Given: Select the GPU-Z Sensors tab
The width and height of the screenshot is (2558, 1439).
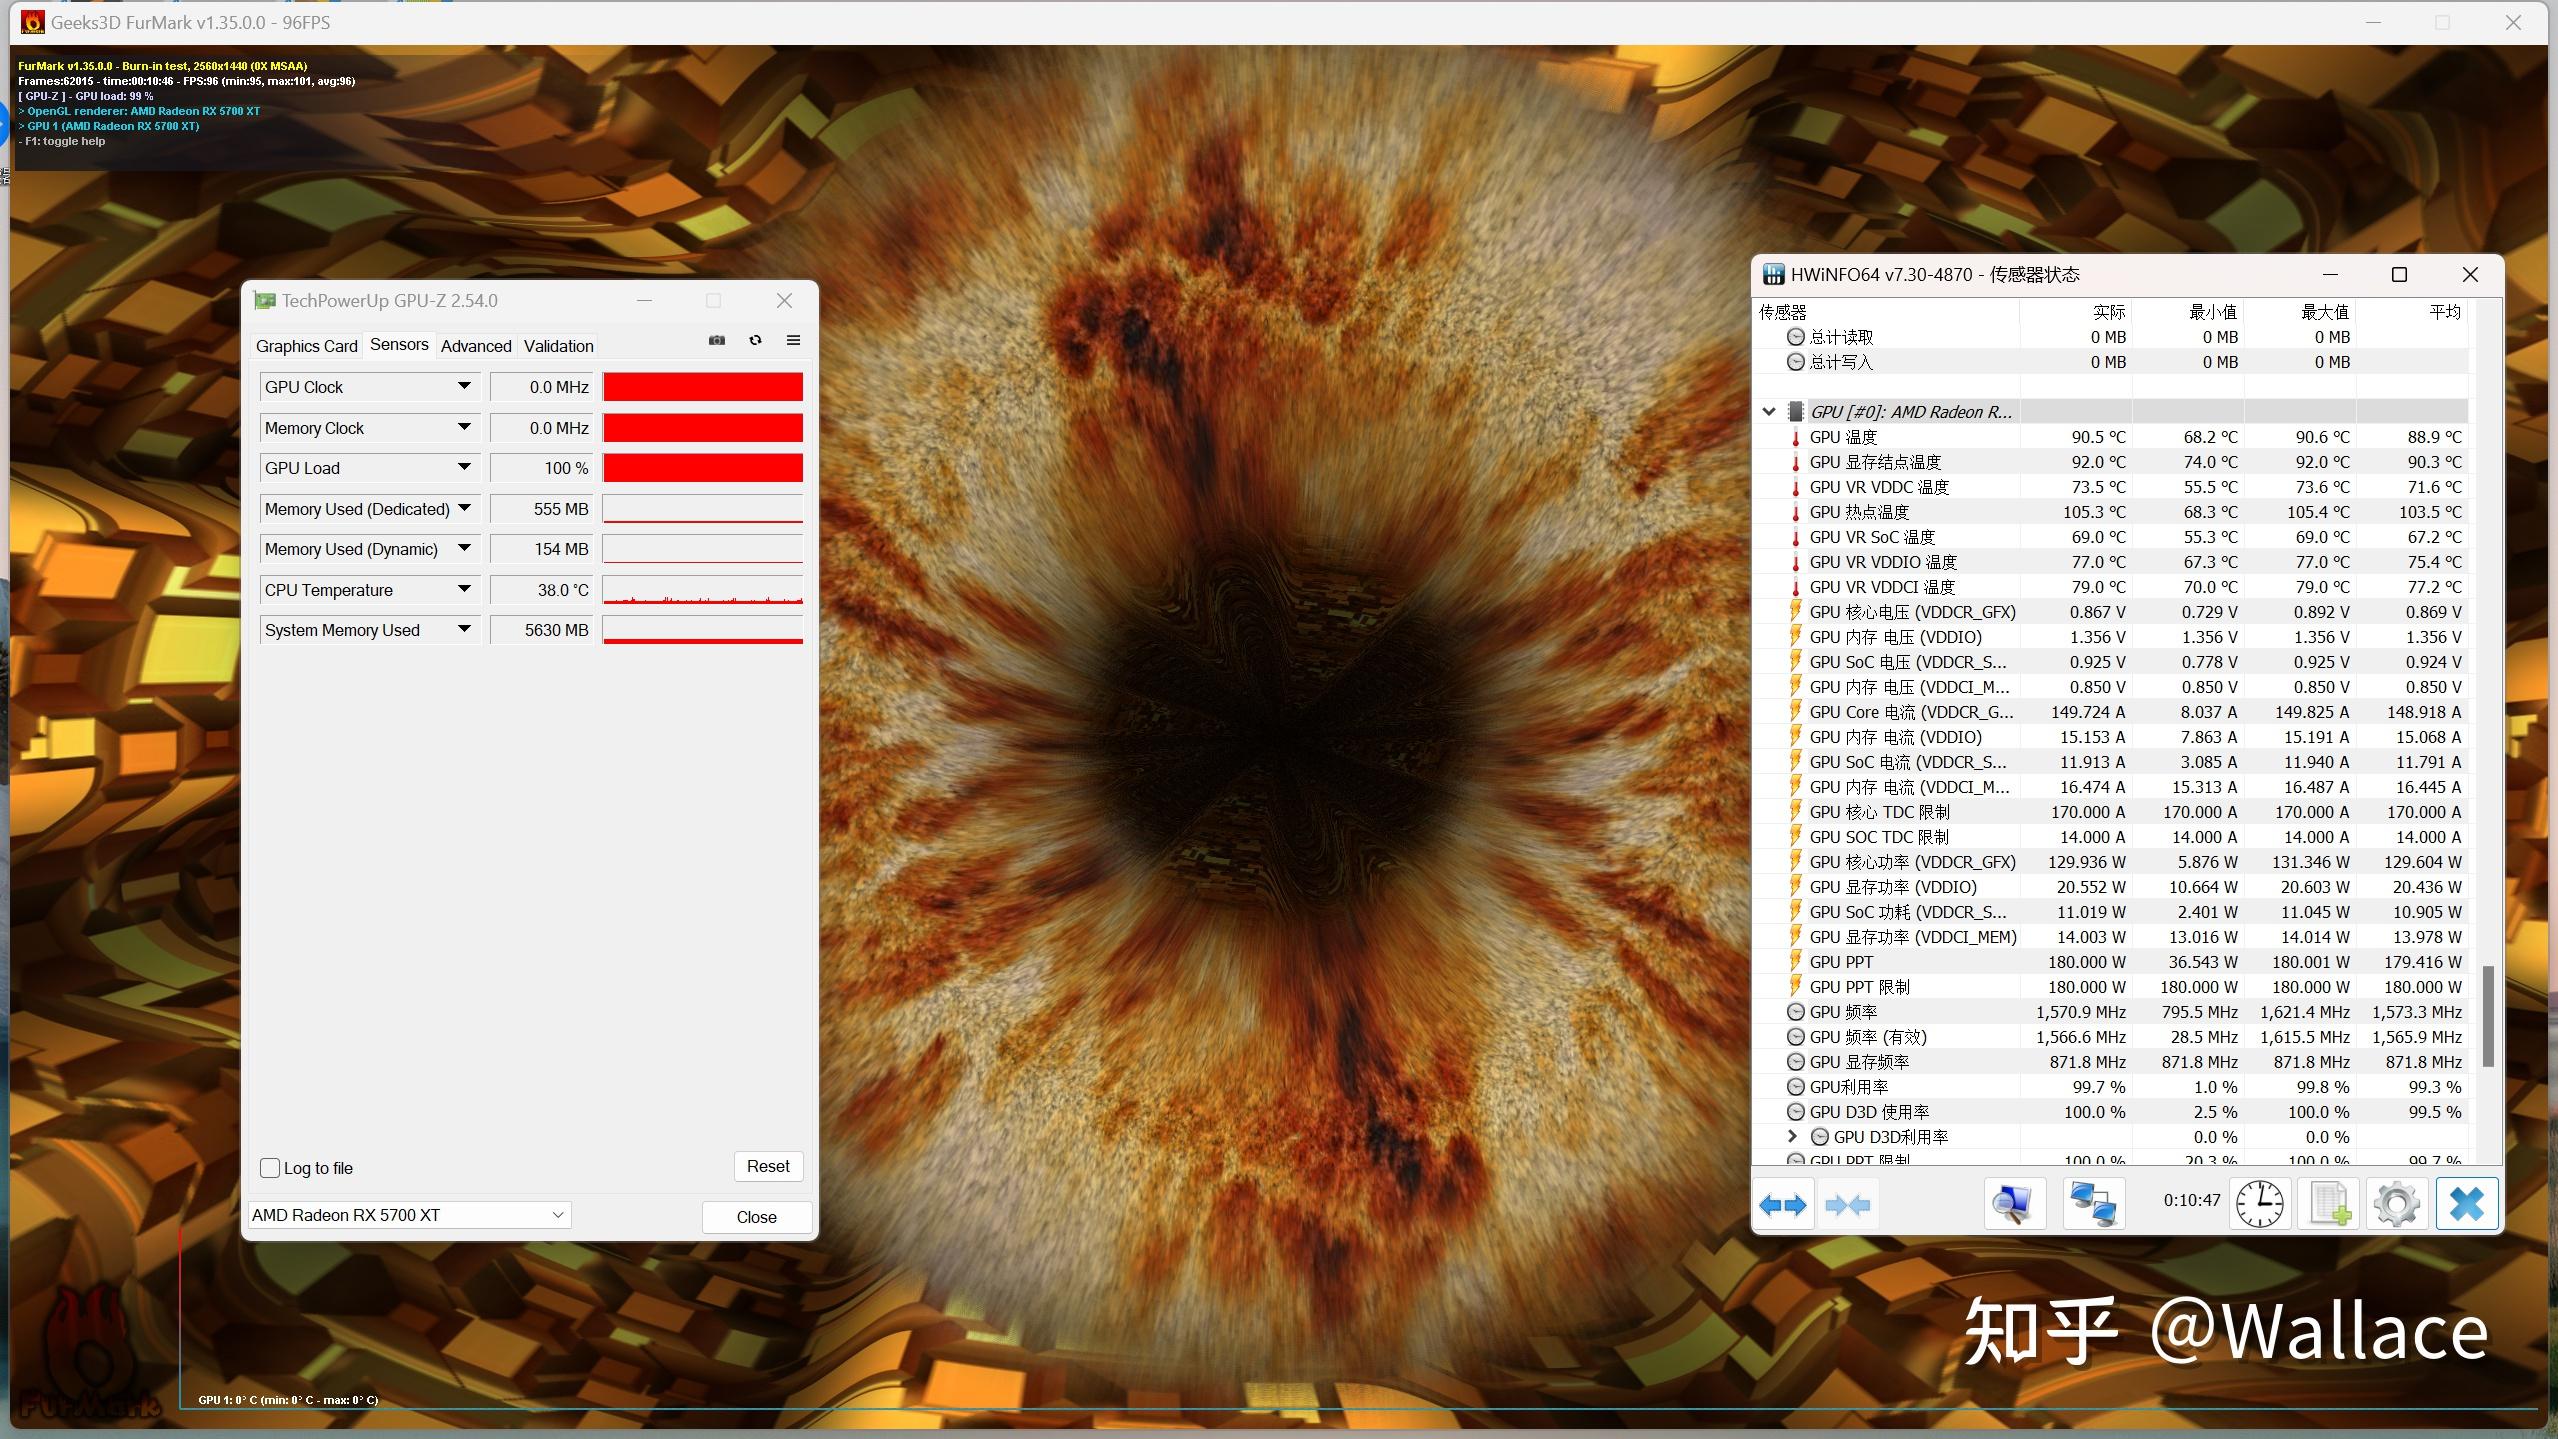Looking at the screenshot, I should coord(395,344).
